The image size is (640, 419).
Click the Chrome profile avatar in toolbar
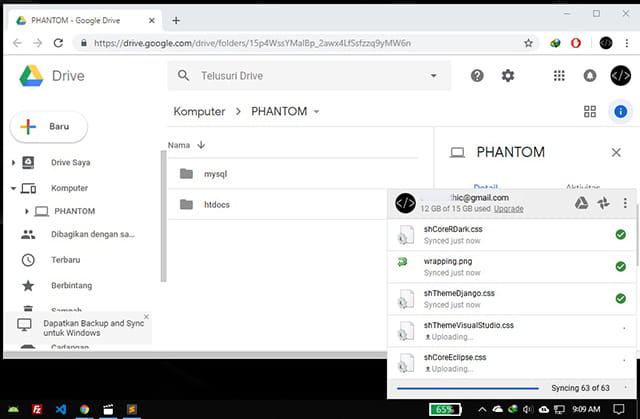[x=606, y=43]
